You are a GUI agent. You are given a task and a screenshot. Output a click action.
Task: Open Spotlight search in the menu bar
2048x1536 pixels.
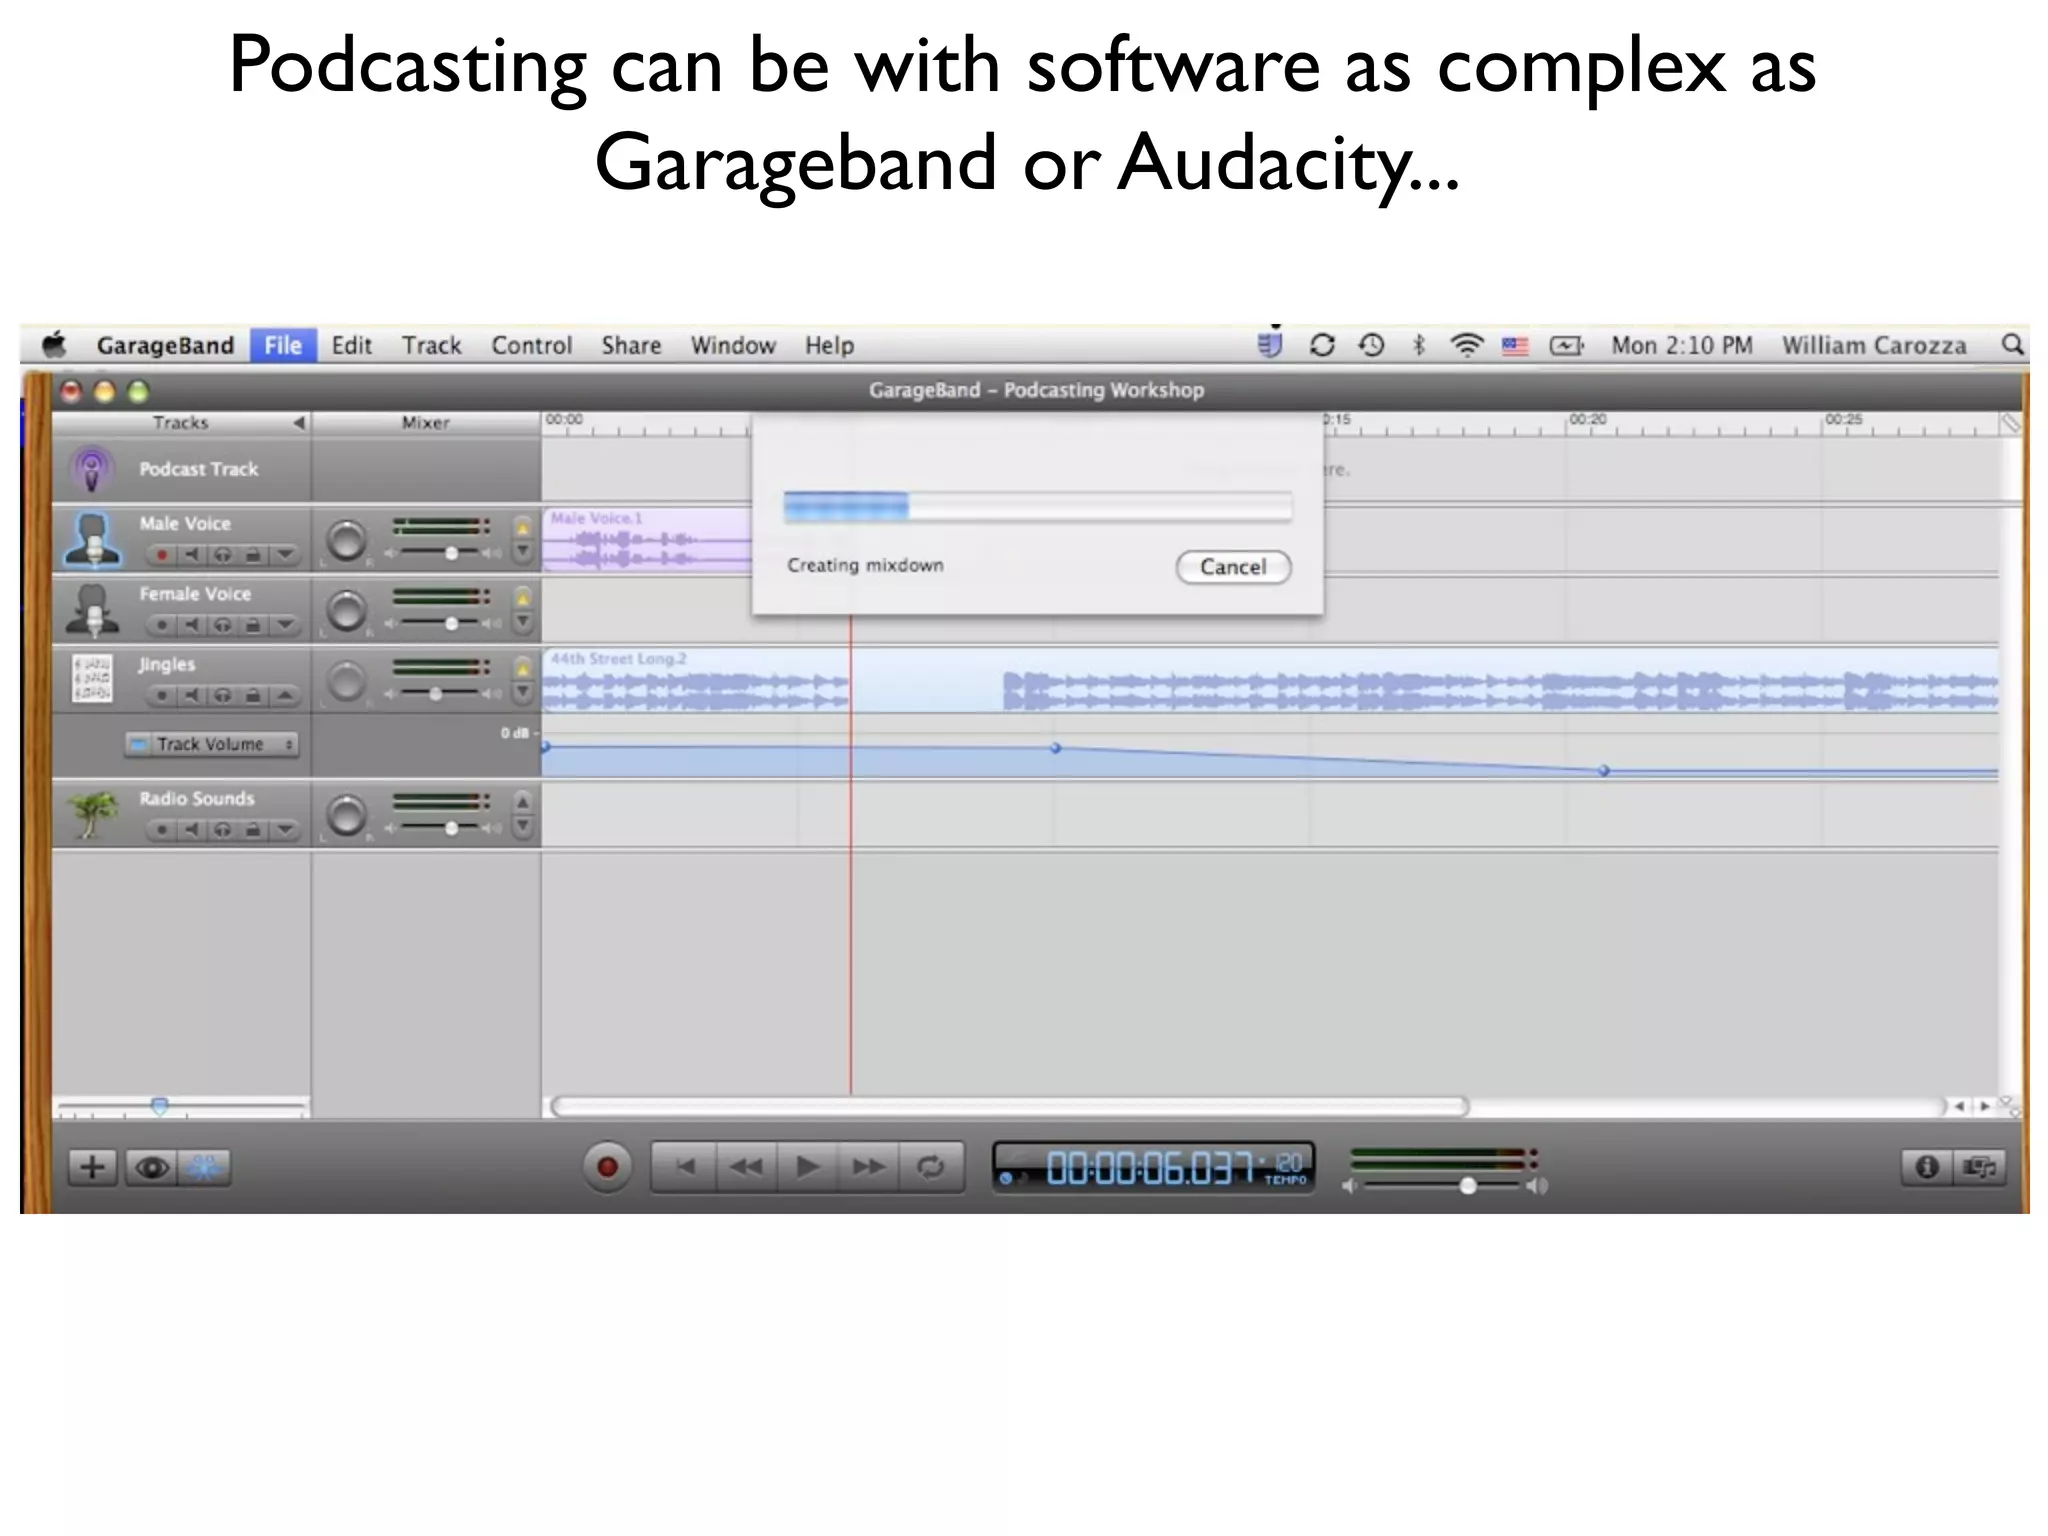point(2012,345)
